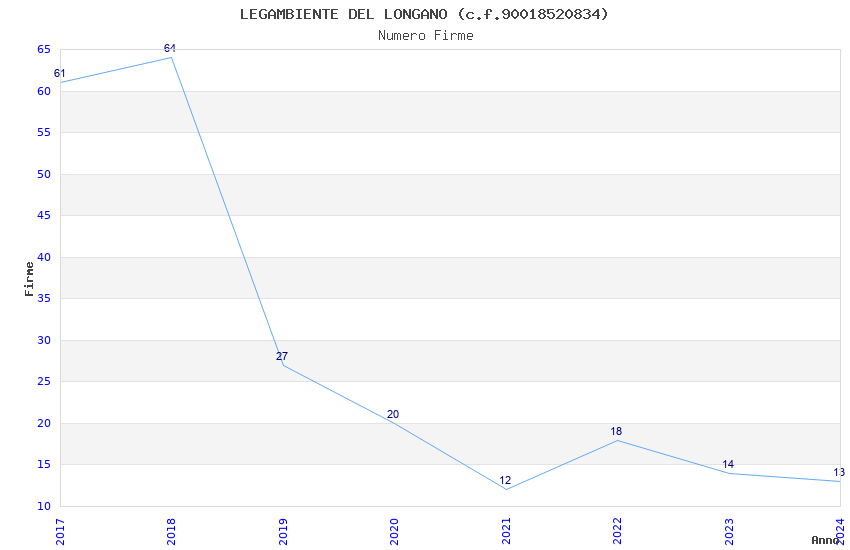
Task: Click the 2023 x-axis tick label
Action: [729, 532]
